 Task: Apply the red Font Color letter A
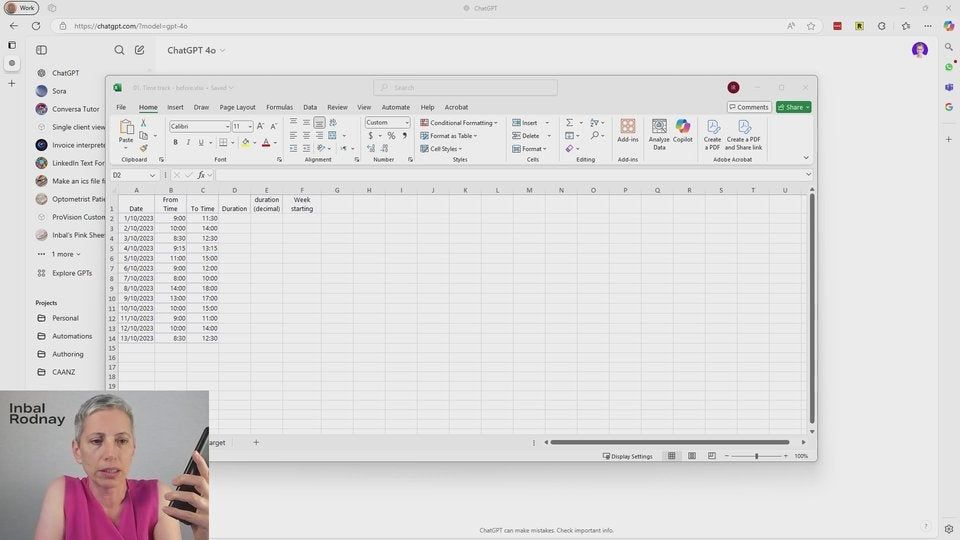[266, 143]
